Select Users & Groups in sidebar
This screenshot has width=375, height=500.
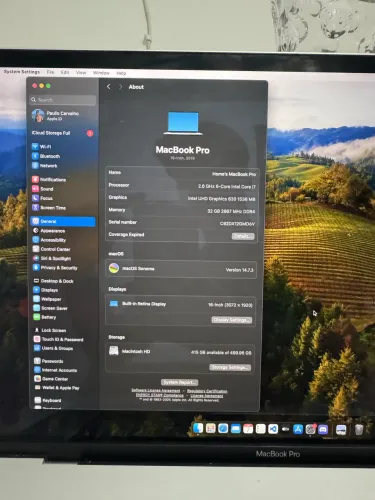tap(53, 348)
